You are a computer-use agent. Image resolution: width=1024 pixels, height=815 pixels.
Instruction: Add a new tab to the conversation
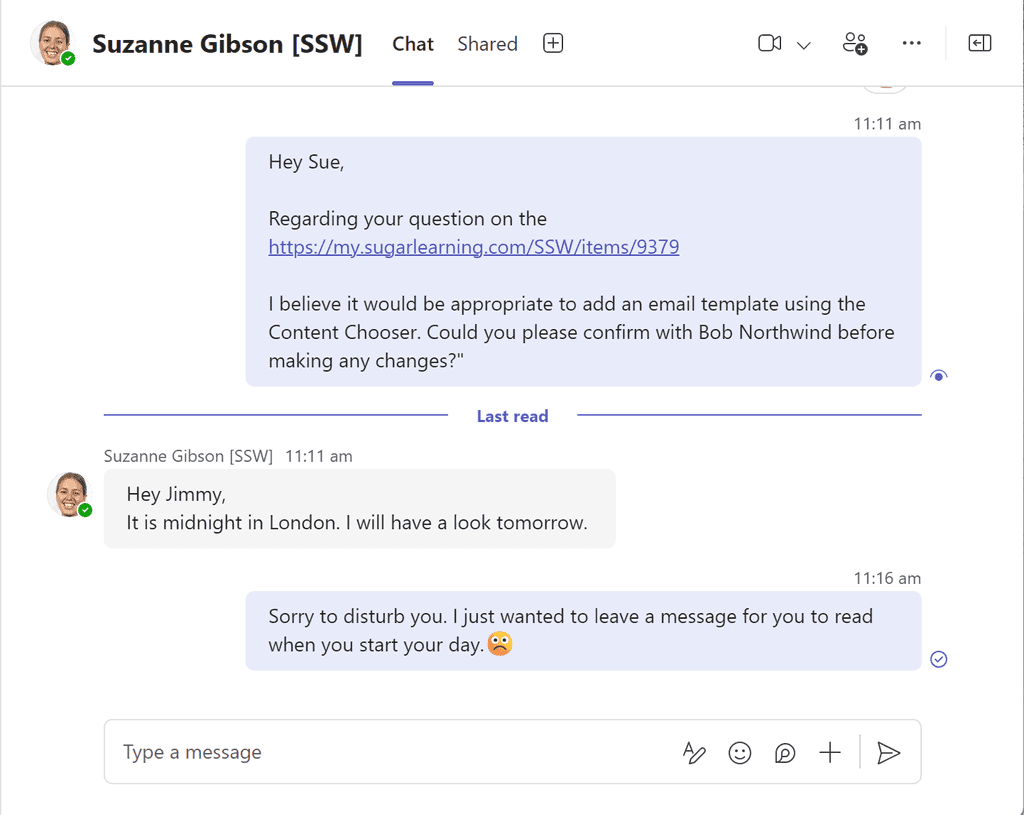click(552, 43)
